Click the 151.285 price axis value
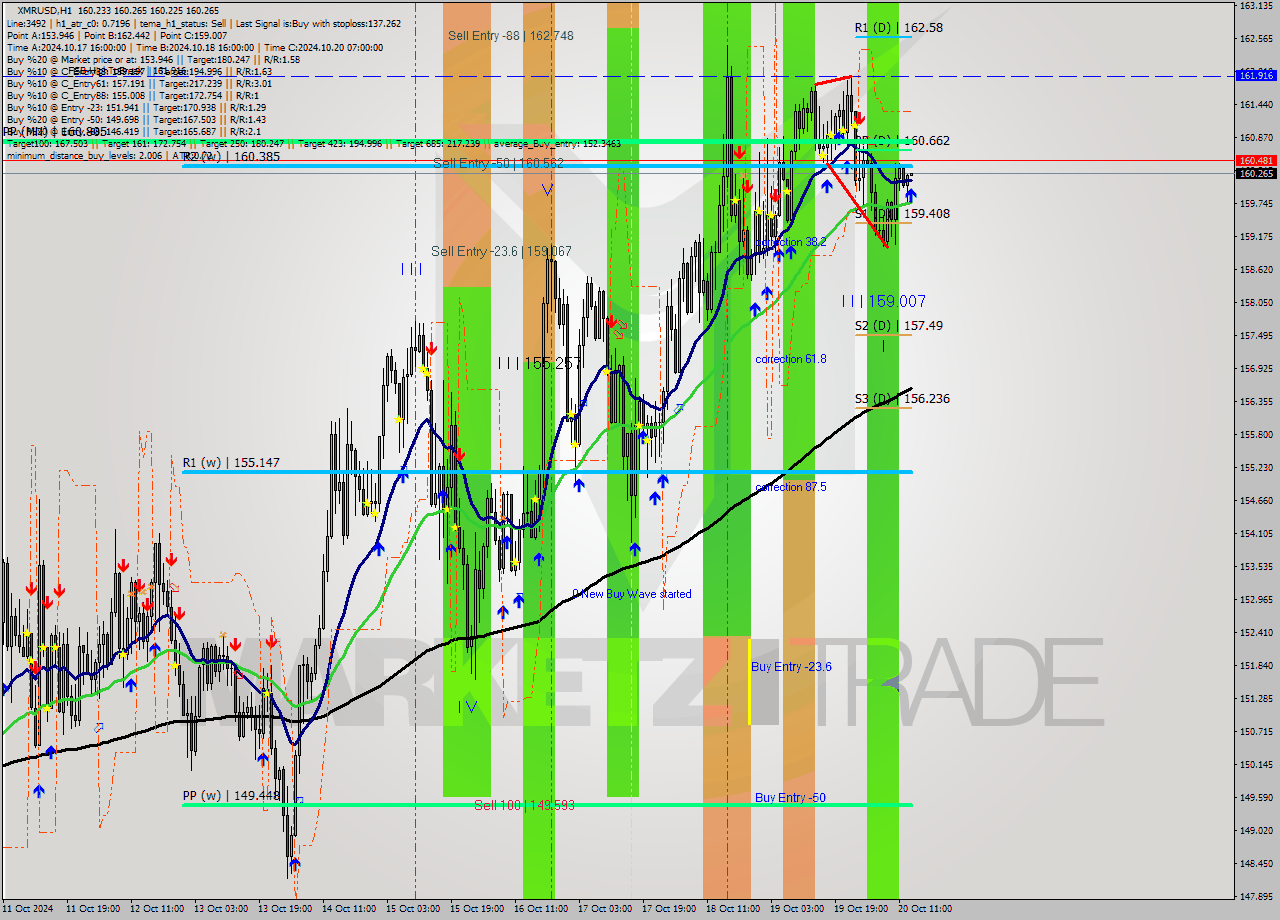Image resolution: width=1280 pixels, height=920 pixels. (x=1256, y=699)
